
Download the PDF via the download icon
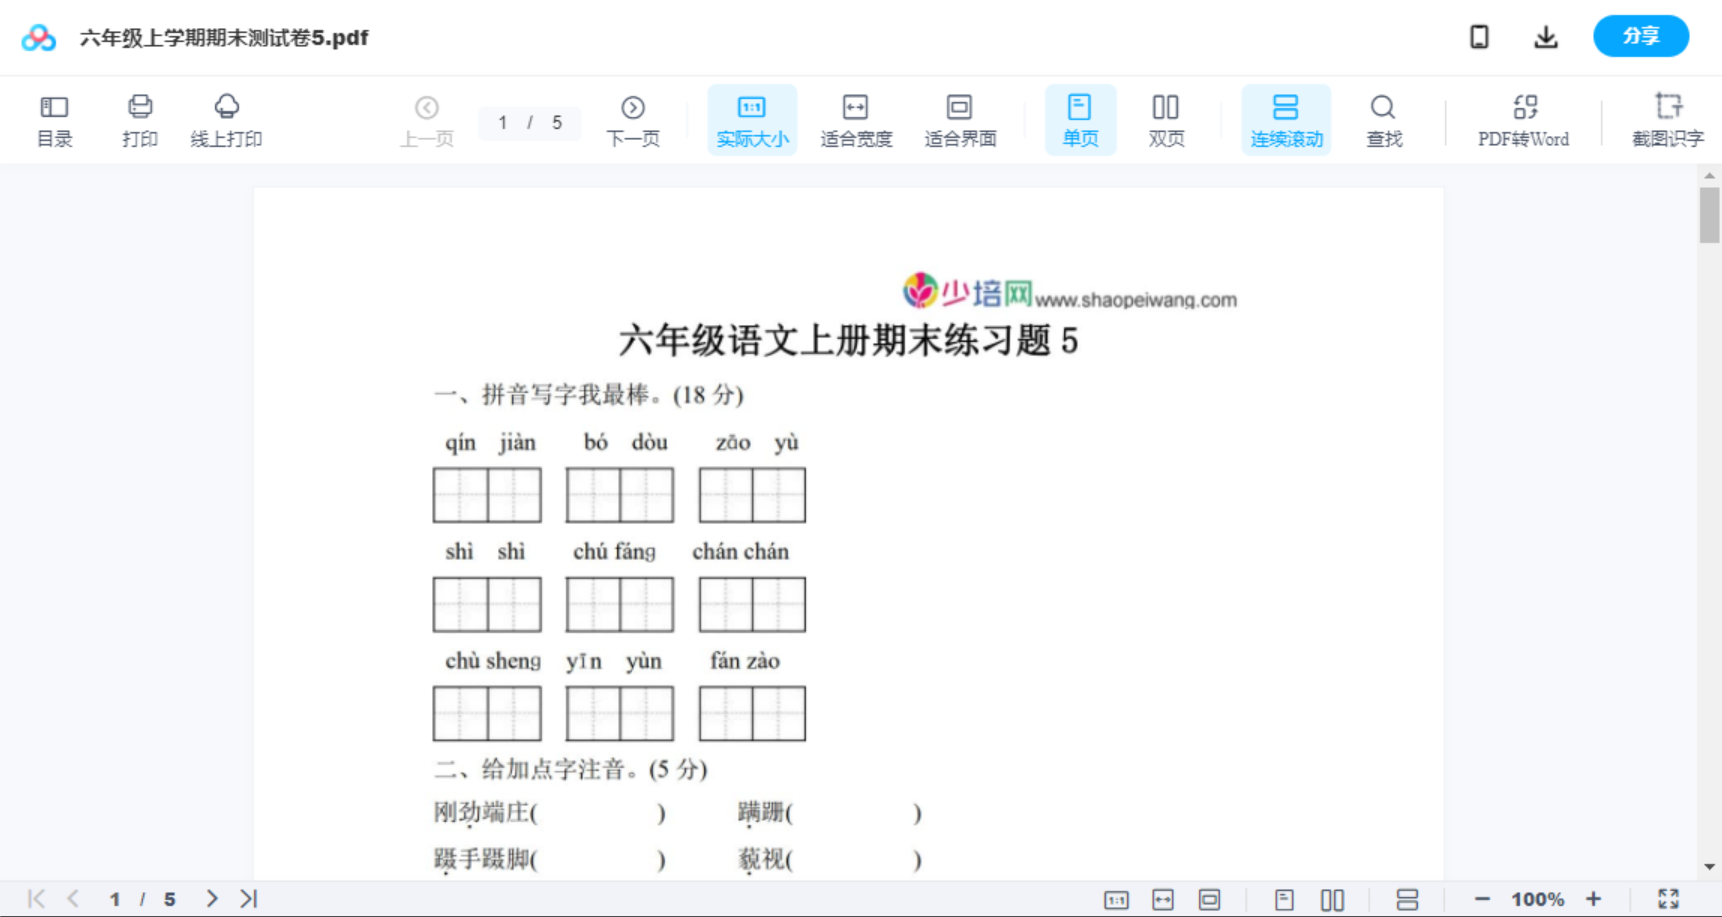click(1546, 36)
